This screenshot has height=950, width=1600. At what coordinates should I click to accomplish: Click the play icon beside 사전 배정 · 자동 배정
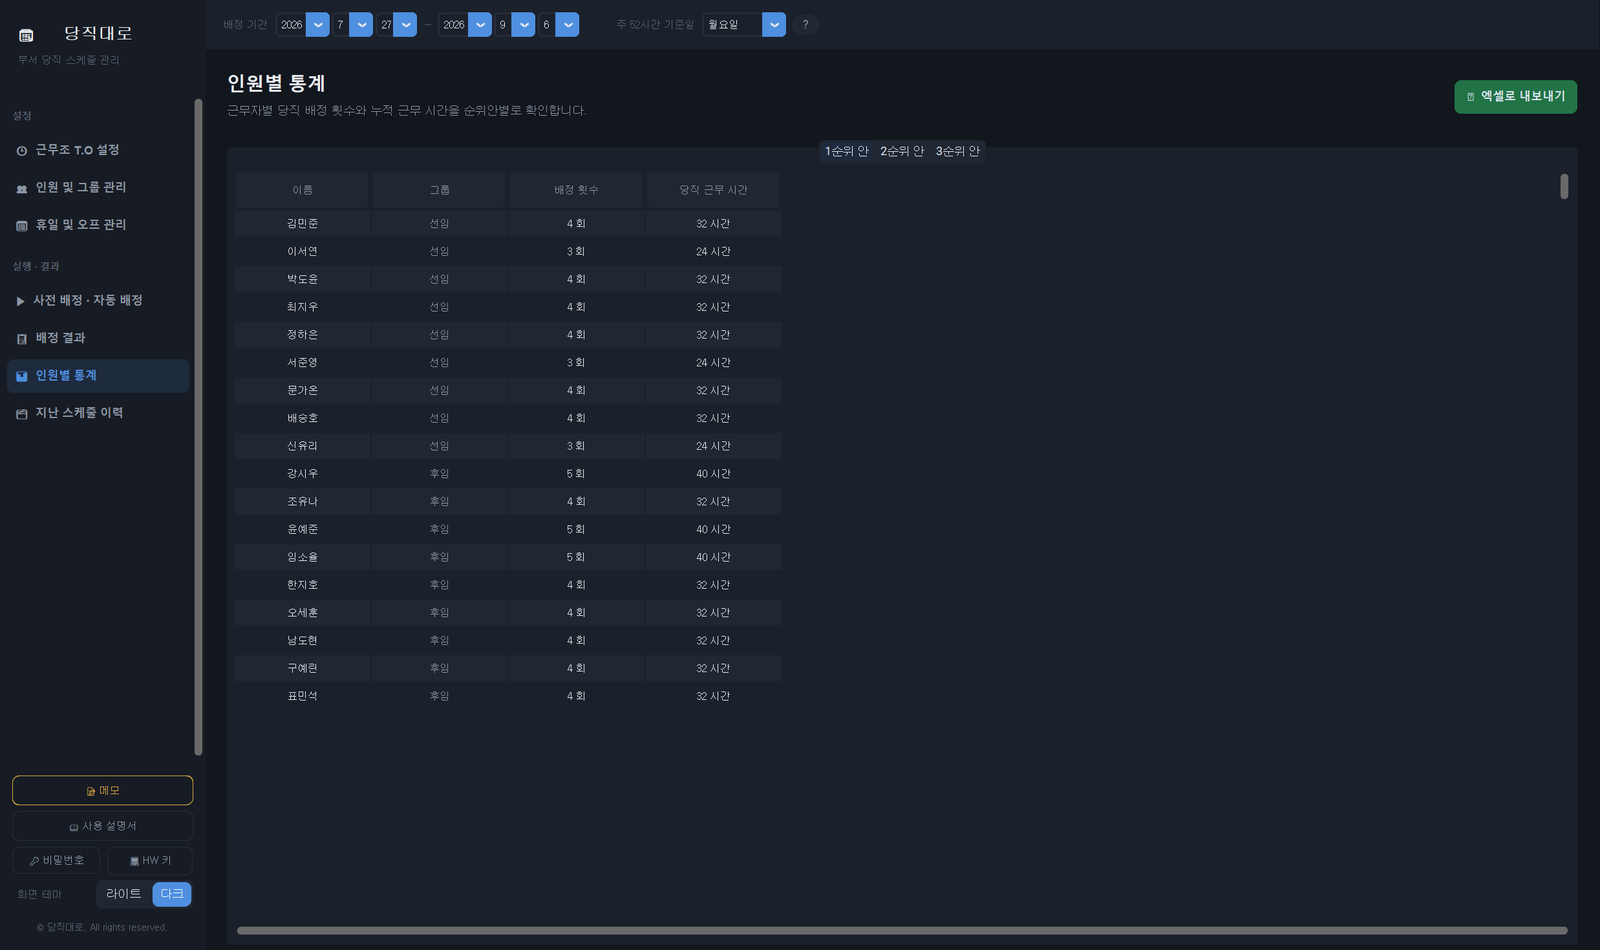coord(20,301)
